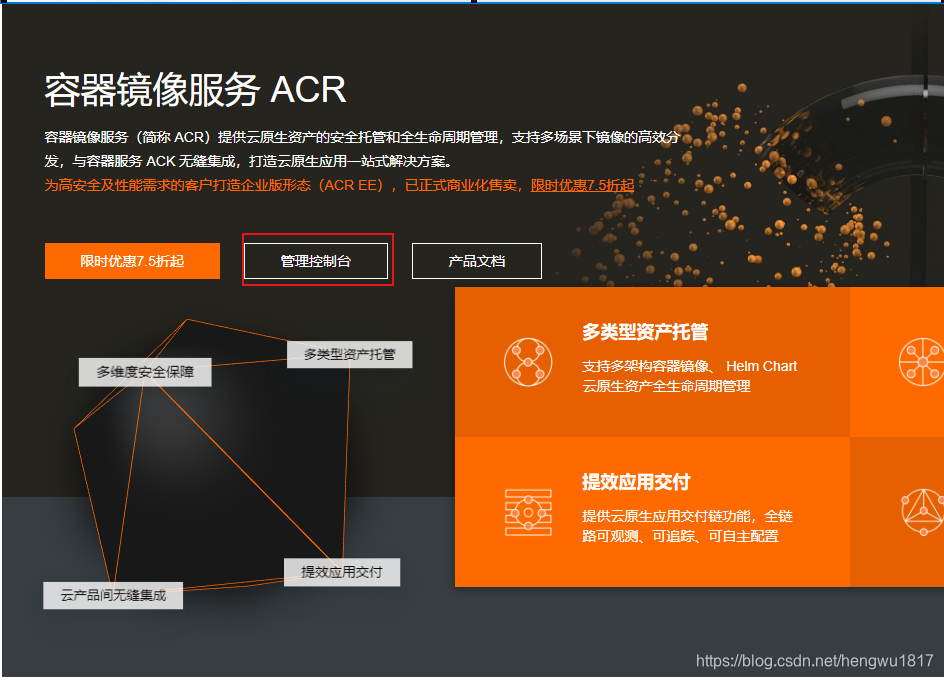
Task: Click the icon beside 多类型资产托管 card
Action: (x=528, y=362)
